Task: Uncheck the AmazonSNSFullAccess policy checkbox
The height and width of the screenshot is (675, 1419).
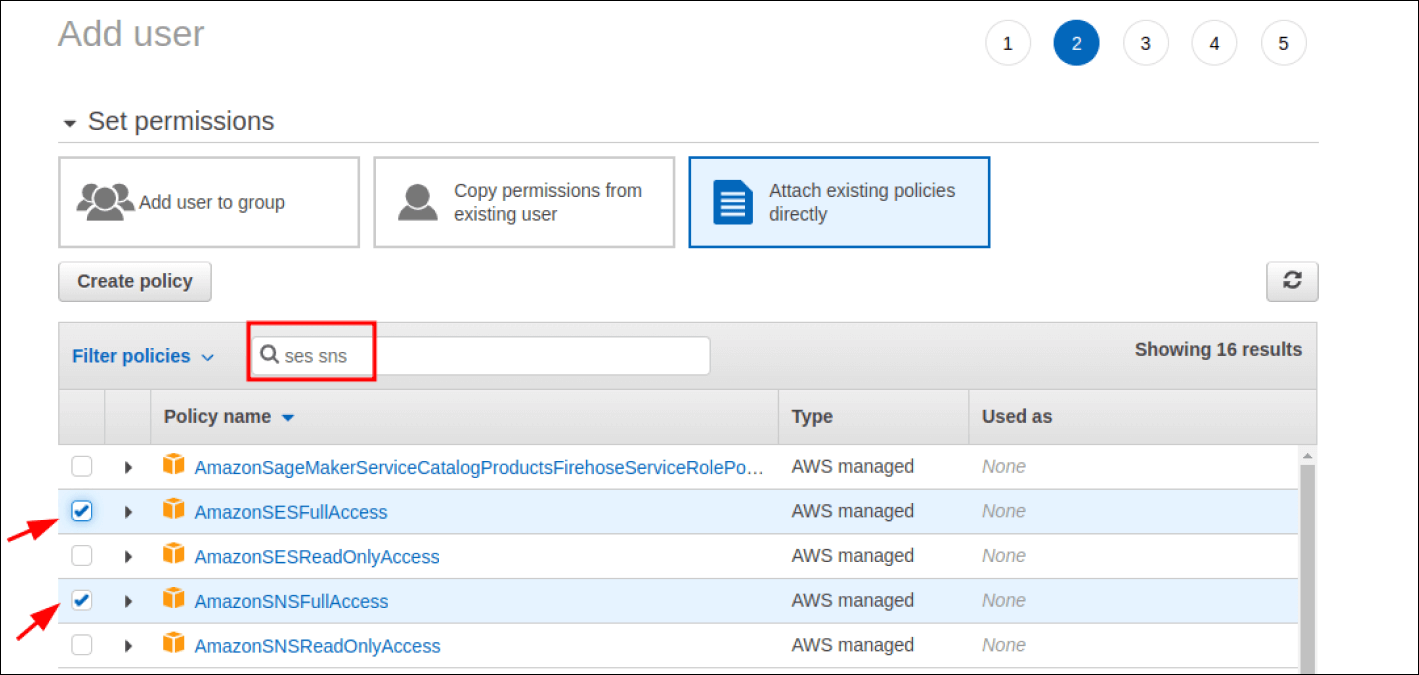Action: click(x=82, y=600)
